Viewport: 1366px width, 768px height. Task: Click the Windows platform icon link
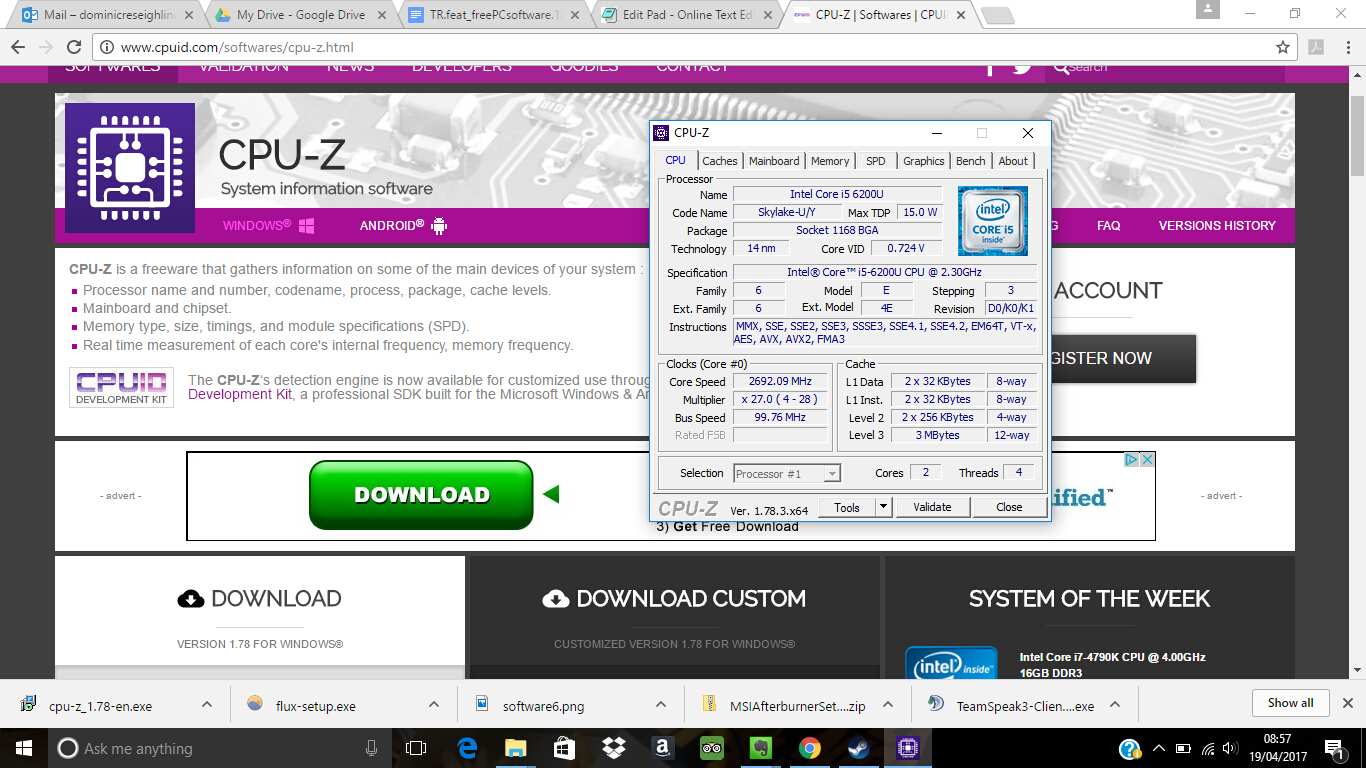click(306, 226)
